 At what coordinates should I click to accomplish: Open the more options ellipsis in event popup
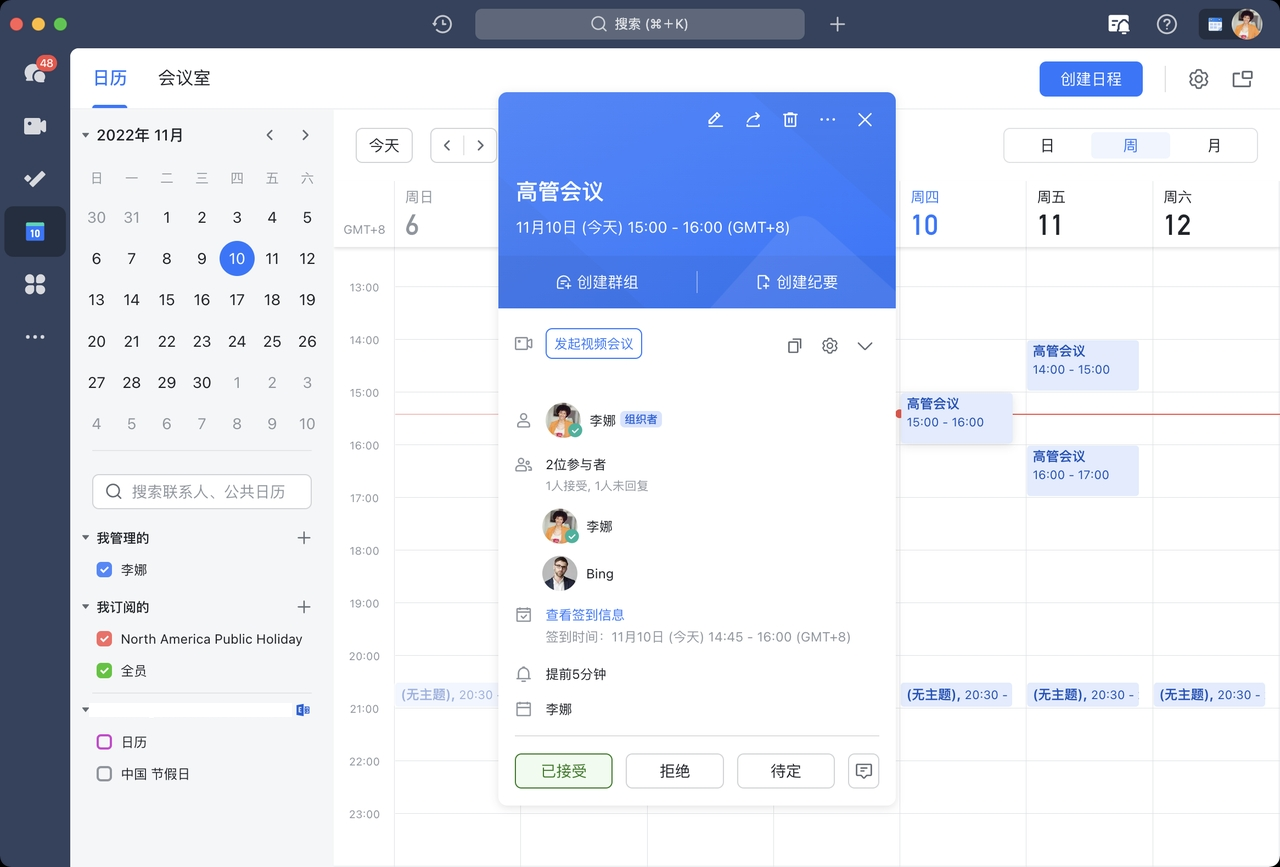pos(827,120)
